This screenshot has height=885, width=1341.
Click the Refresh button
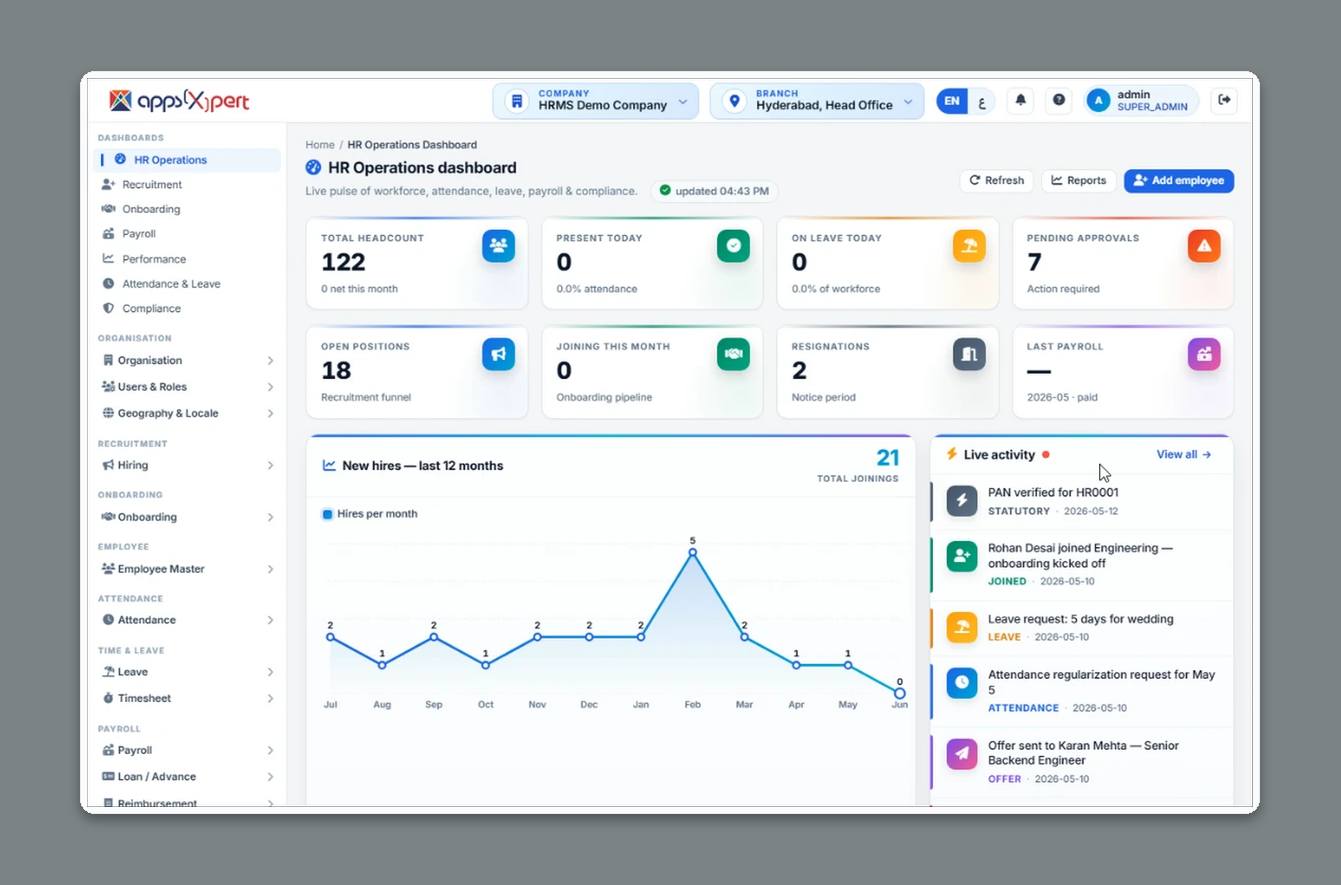pyautogui.click(x=997, y=181)
